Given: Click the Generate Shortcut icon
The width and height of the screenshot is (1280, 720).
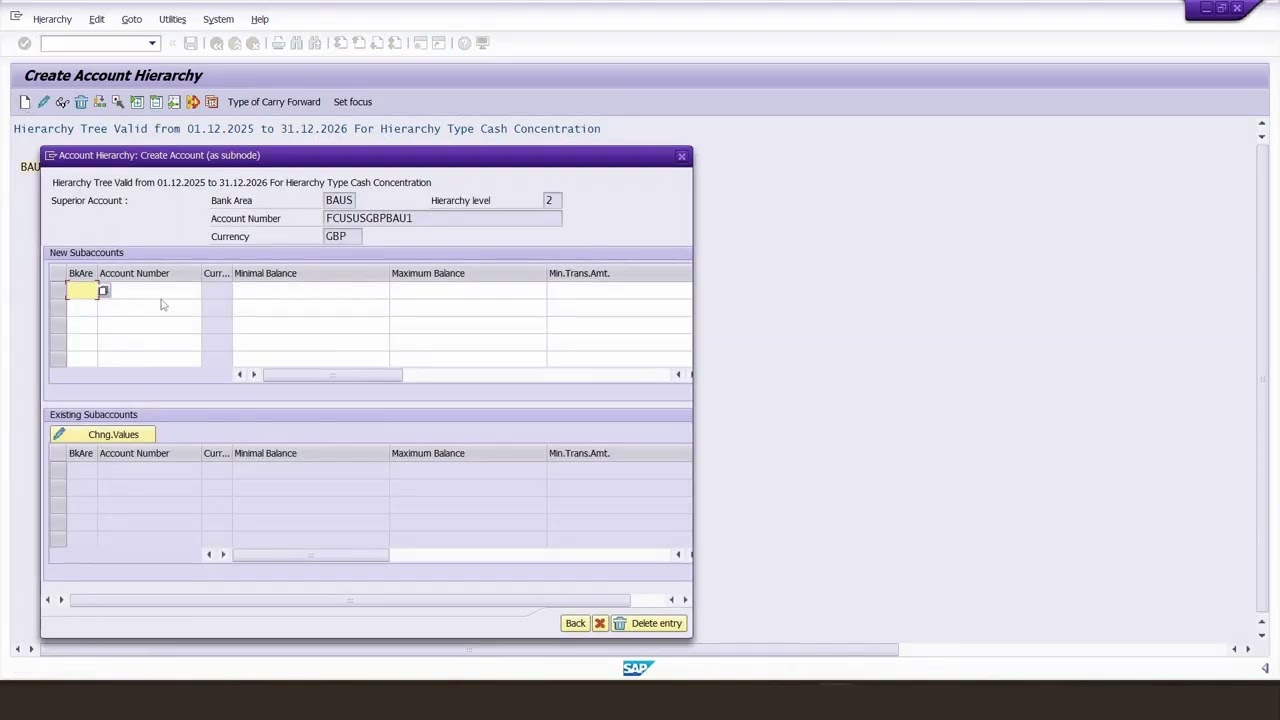Looking at the screenshot, I should point(438,43).
